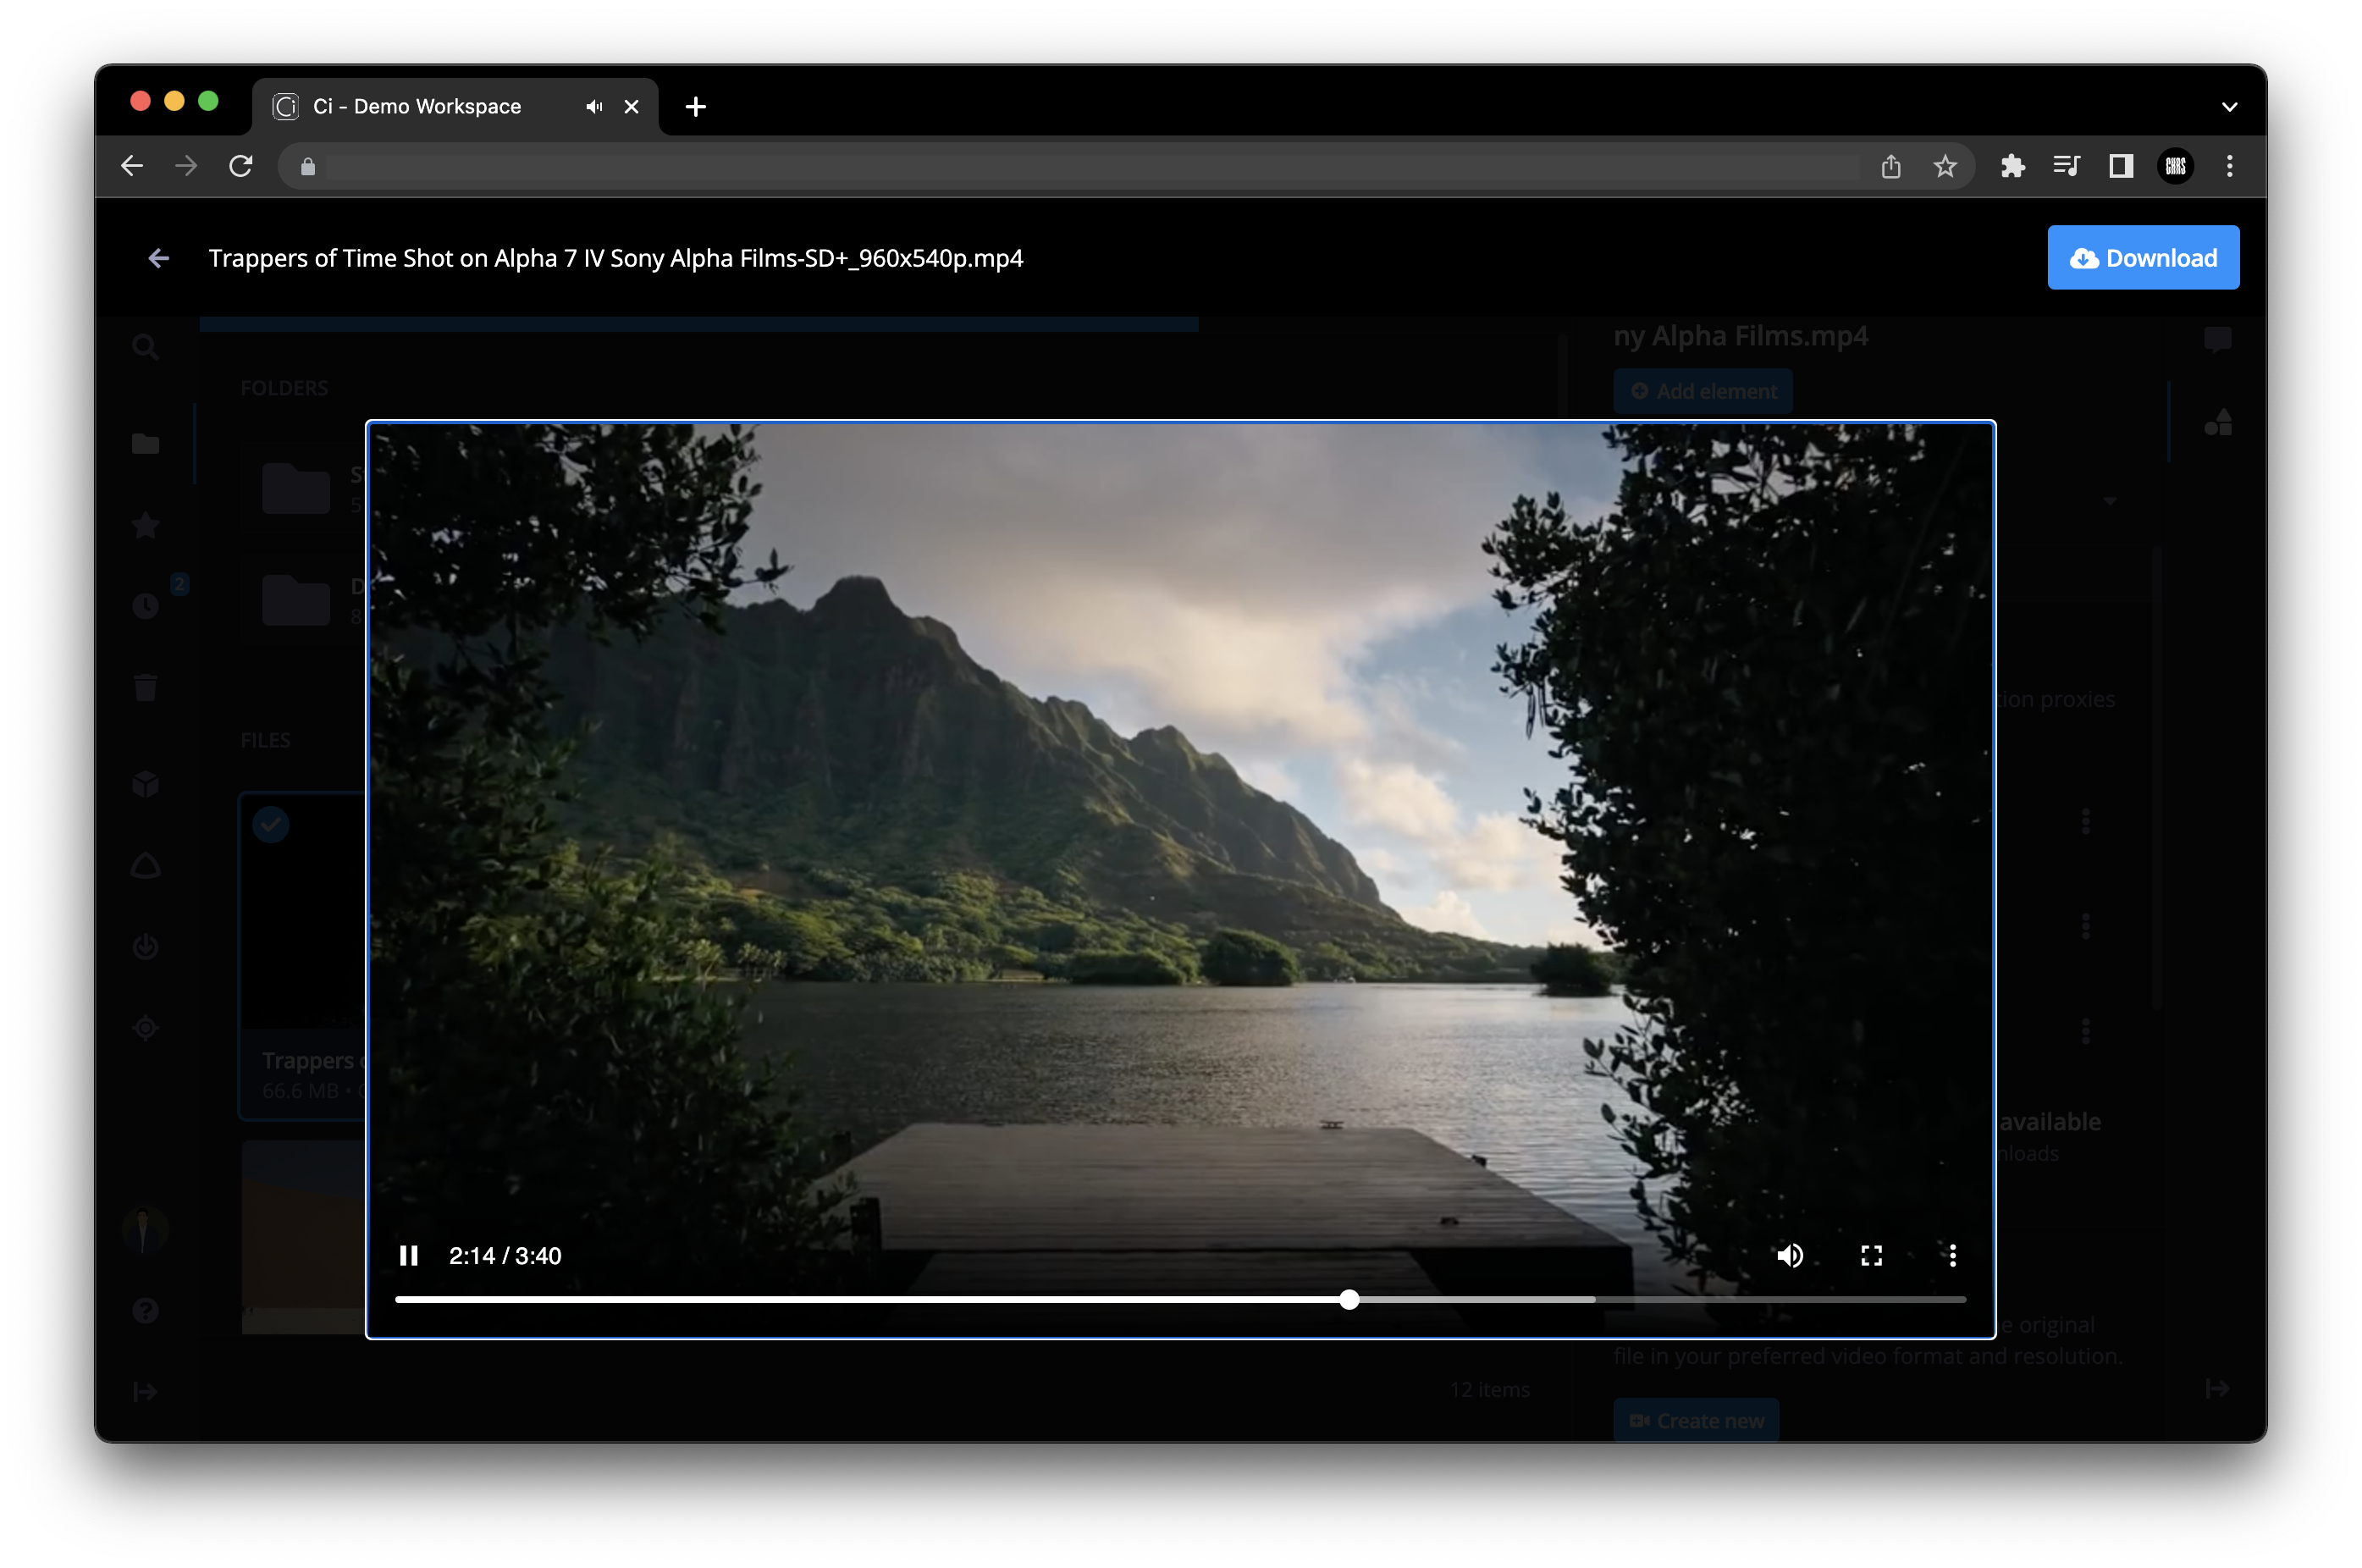Open the folders icon in the left sidebar
Screen dimensions: 2362x1568
tap(145, 443)
